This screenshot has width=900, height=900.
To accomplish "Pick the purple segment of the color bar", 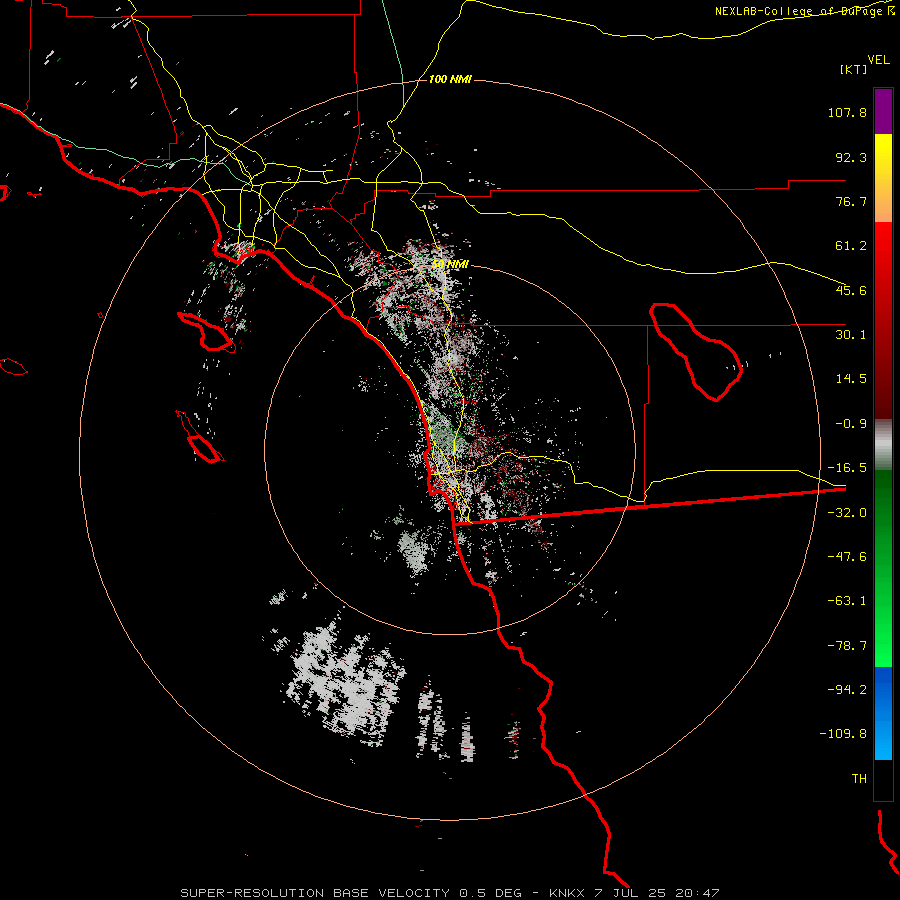I will pos(883,111).
